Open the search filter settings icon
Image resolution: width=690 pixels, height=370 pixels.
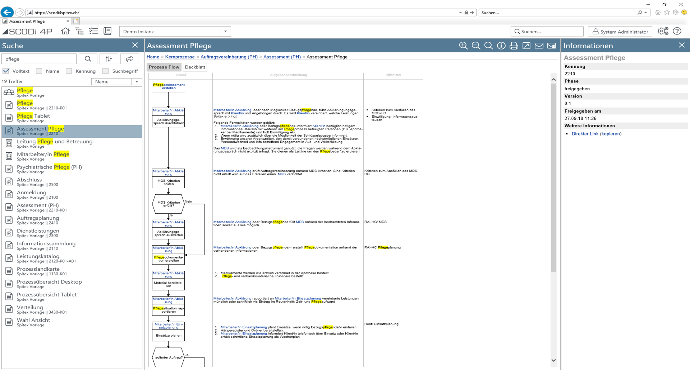point(109,59)
